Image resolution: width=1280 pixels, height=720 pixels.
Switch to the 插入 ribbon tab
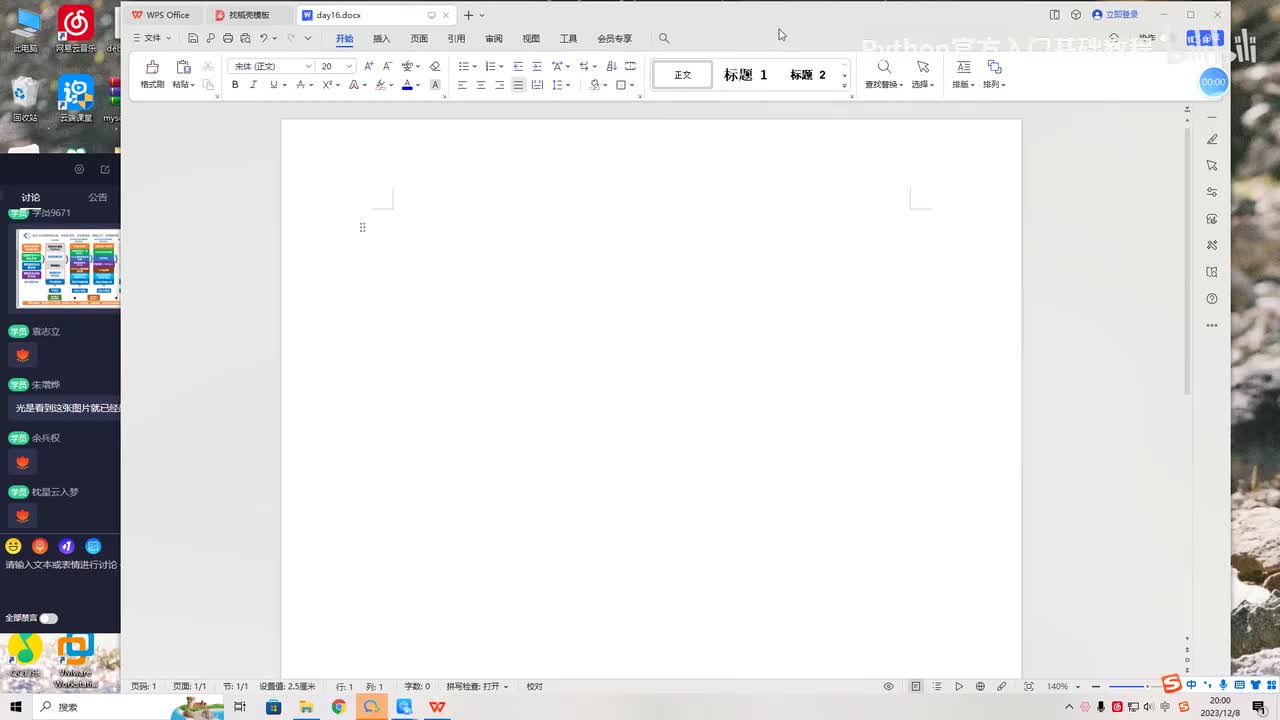pos(382,39)
